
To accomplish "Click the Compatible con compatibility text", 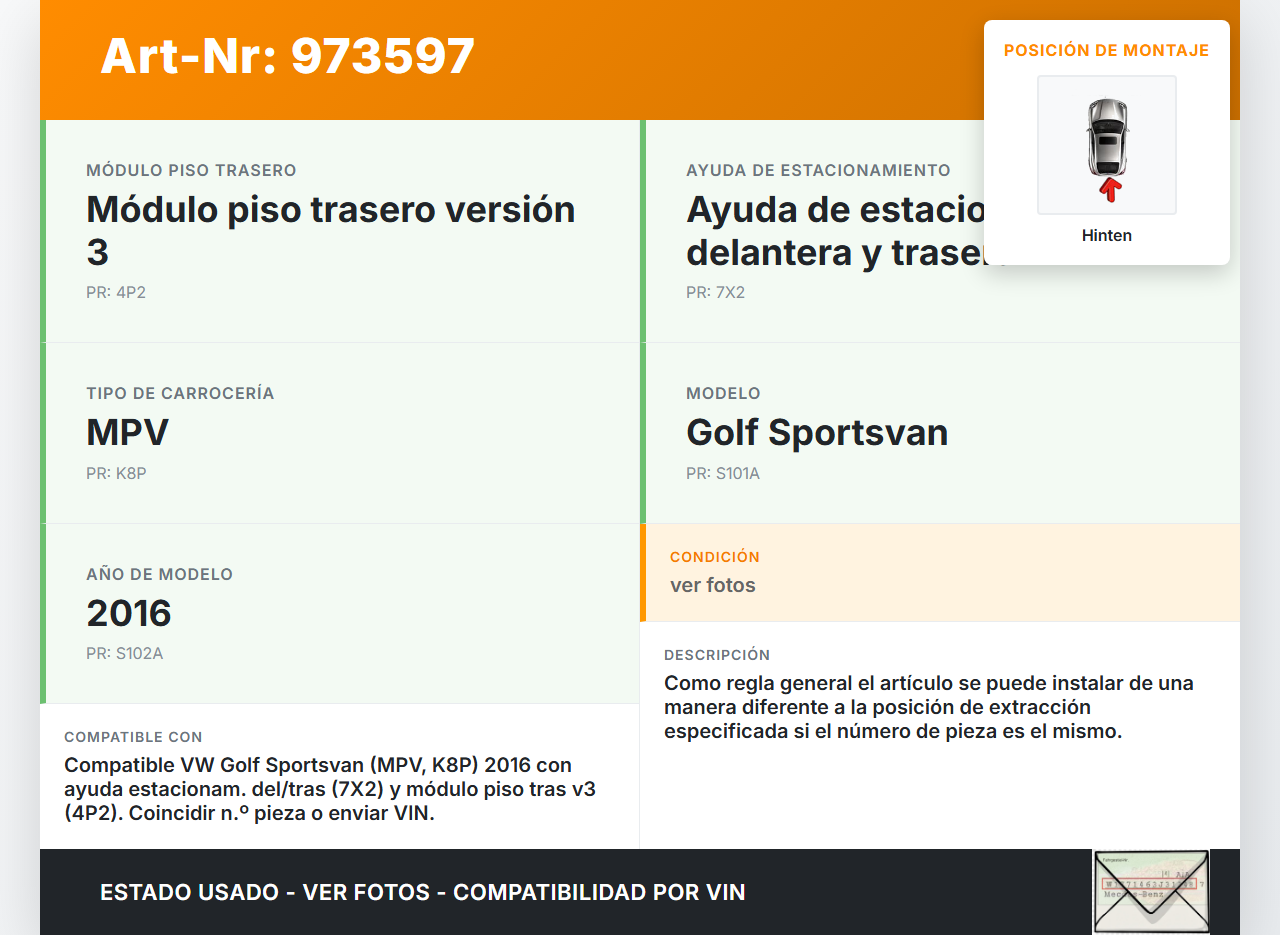I will [330, 789].
